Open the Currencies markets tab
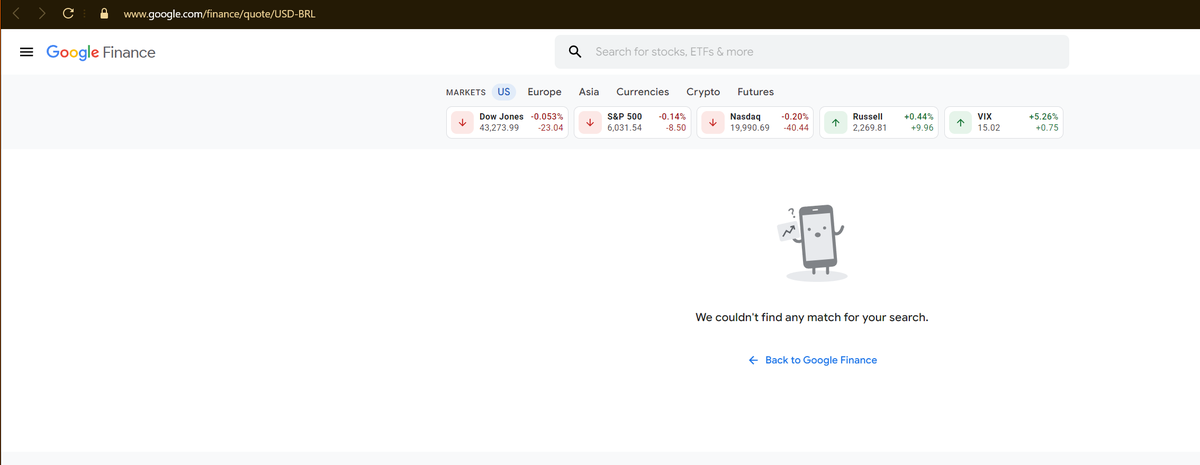This screenshot has height=465, width=1200. [642, 92]
